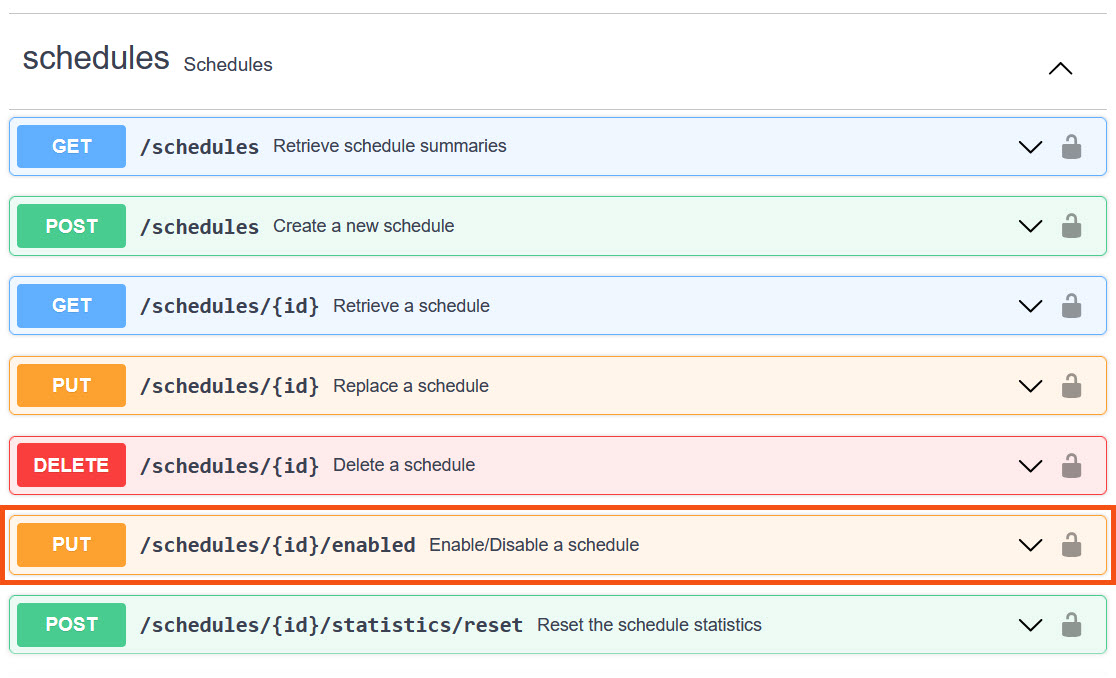Image resolution: width=1116 pixels, height=678 pixels.
Task: Expand Retrieve schedule summaries chevron
Action: click(1030, 147)
